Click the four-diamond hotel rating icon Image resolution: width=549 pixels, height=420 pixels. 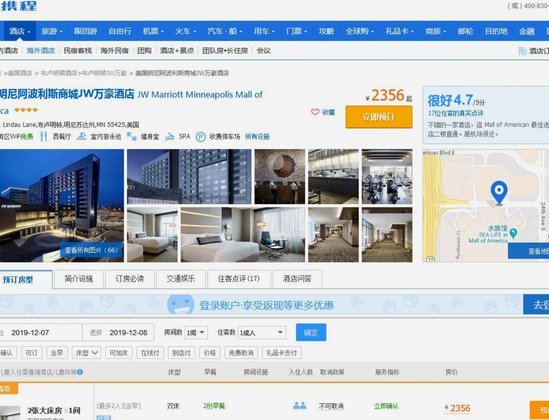click(x=26, y=110)
